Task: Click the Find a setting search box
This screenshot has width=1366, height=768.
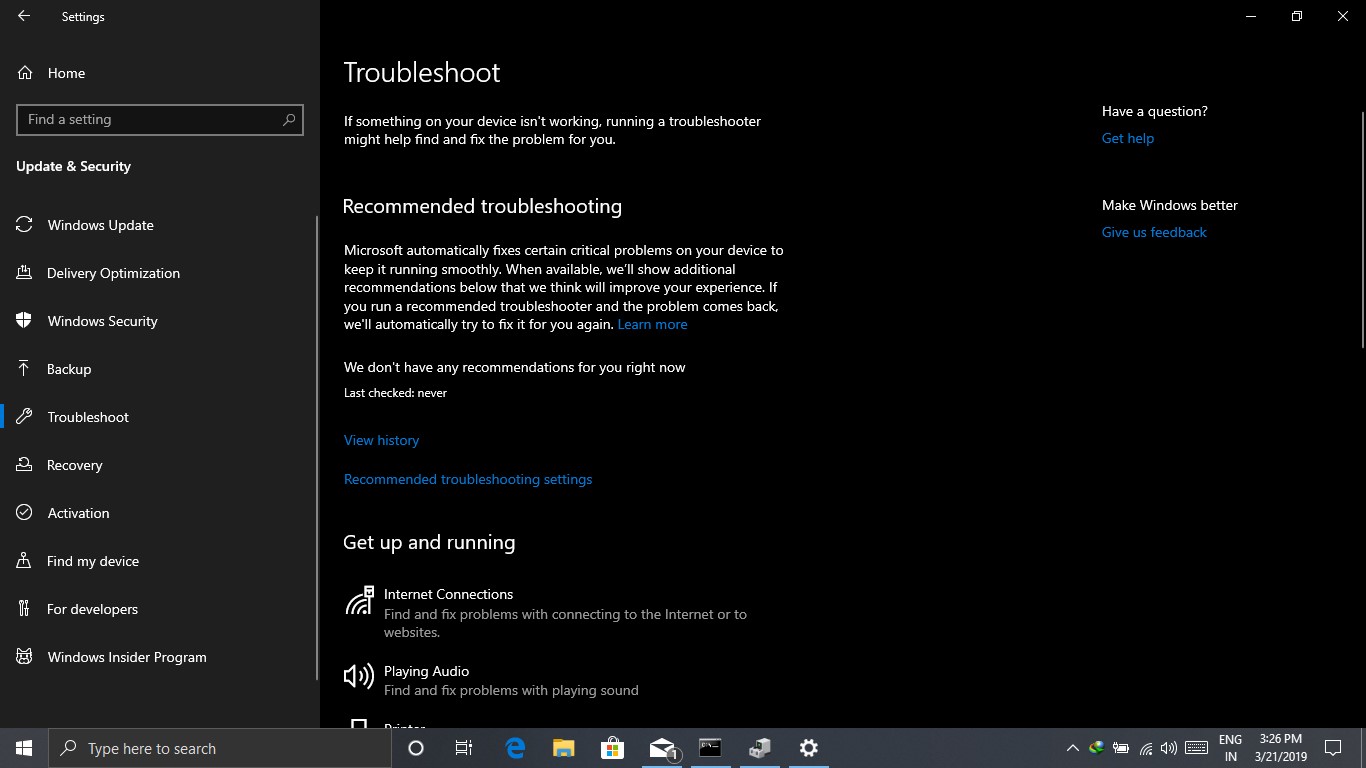Action: click(160, 119)
